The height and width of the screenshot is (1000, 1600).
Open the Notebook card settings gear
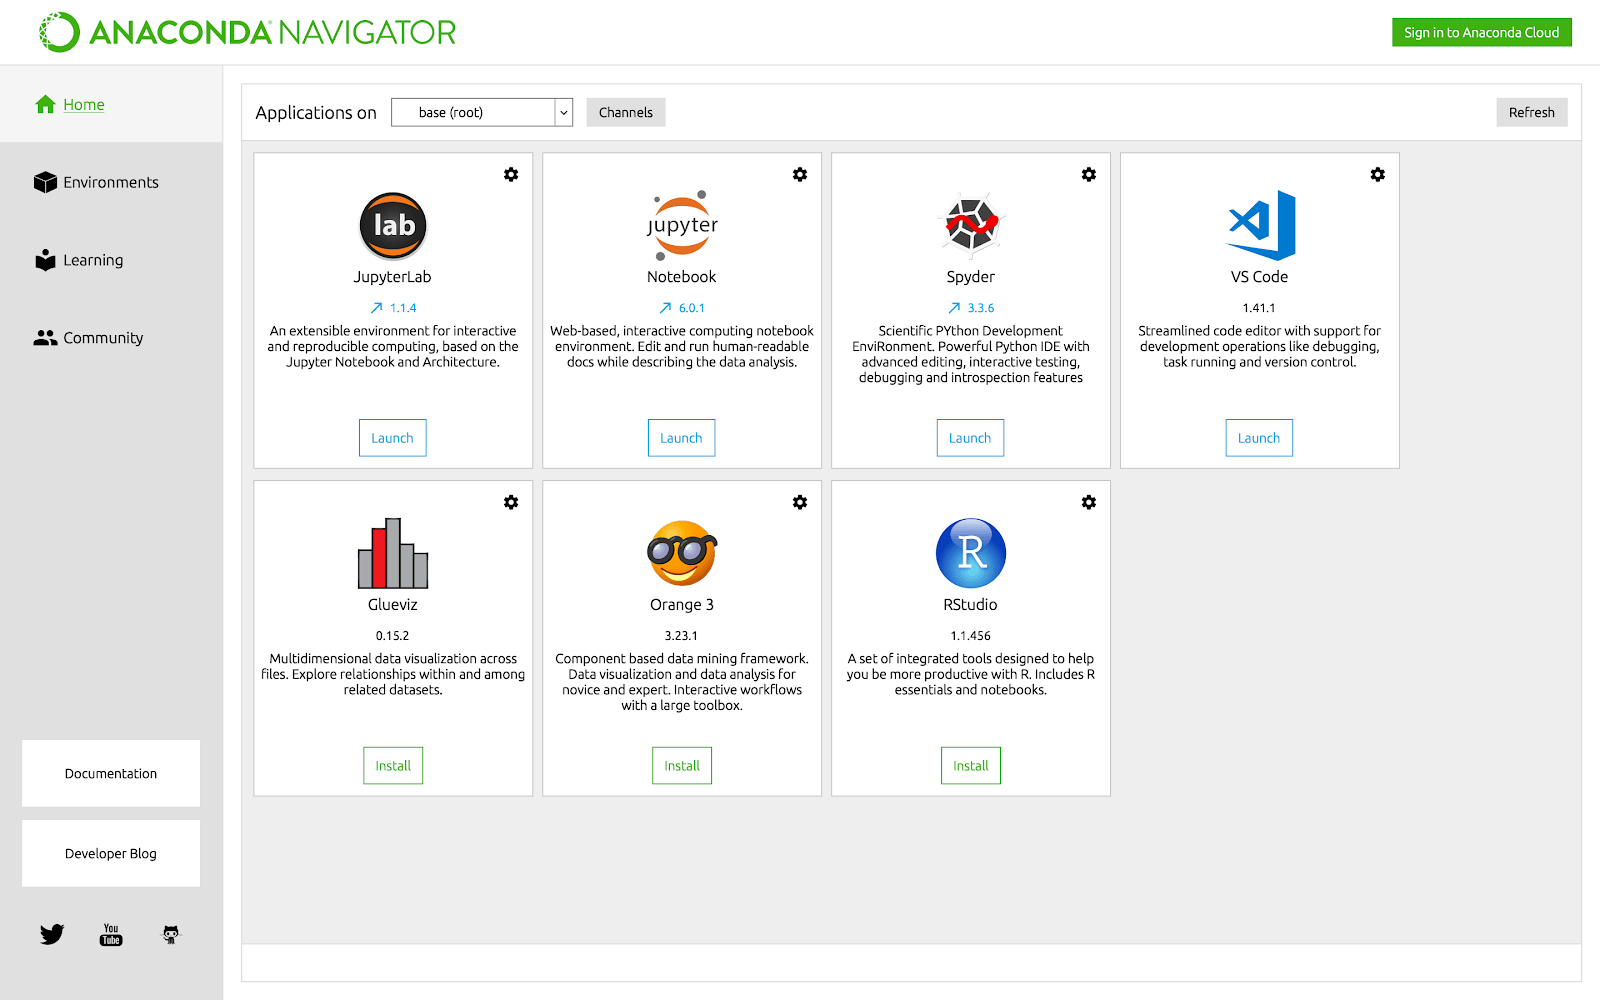tap(800, 174)
